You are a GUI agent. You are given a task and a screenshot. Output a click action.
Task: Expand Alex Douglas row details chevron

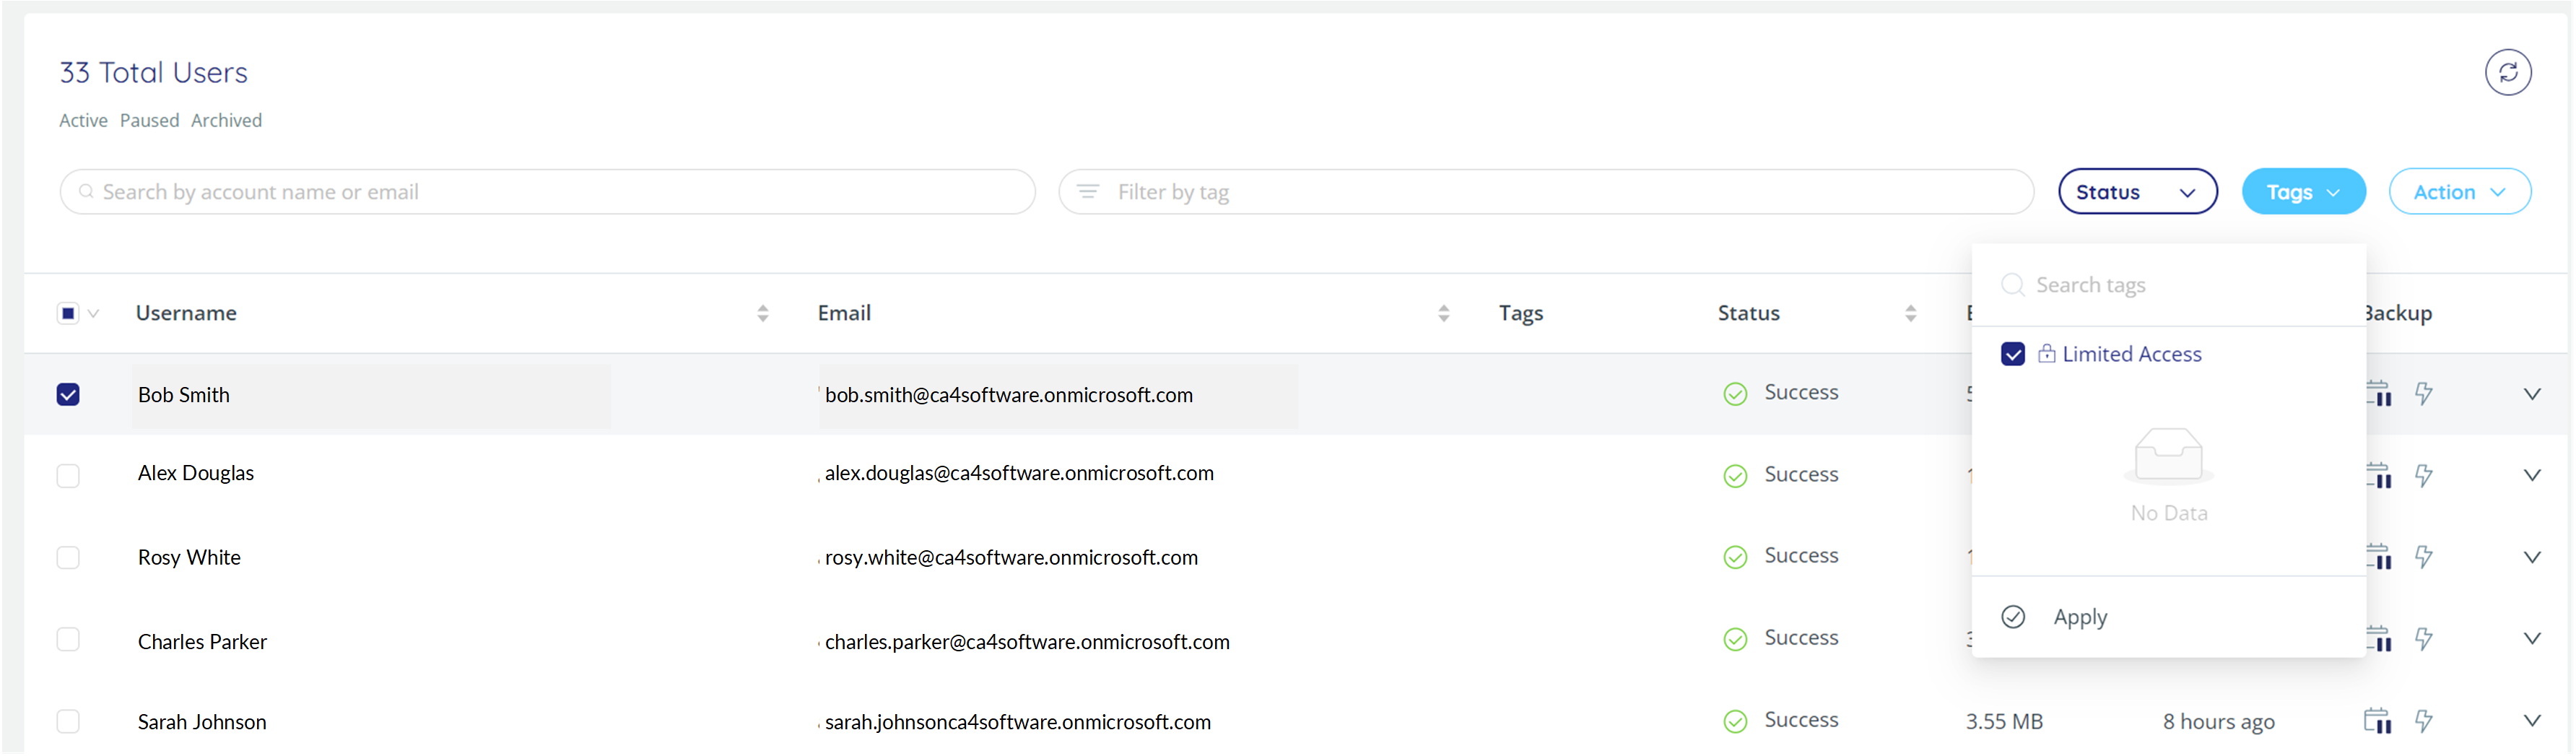2531,475
